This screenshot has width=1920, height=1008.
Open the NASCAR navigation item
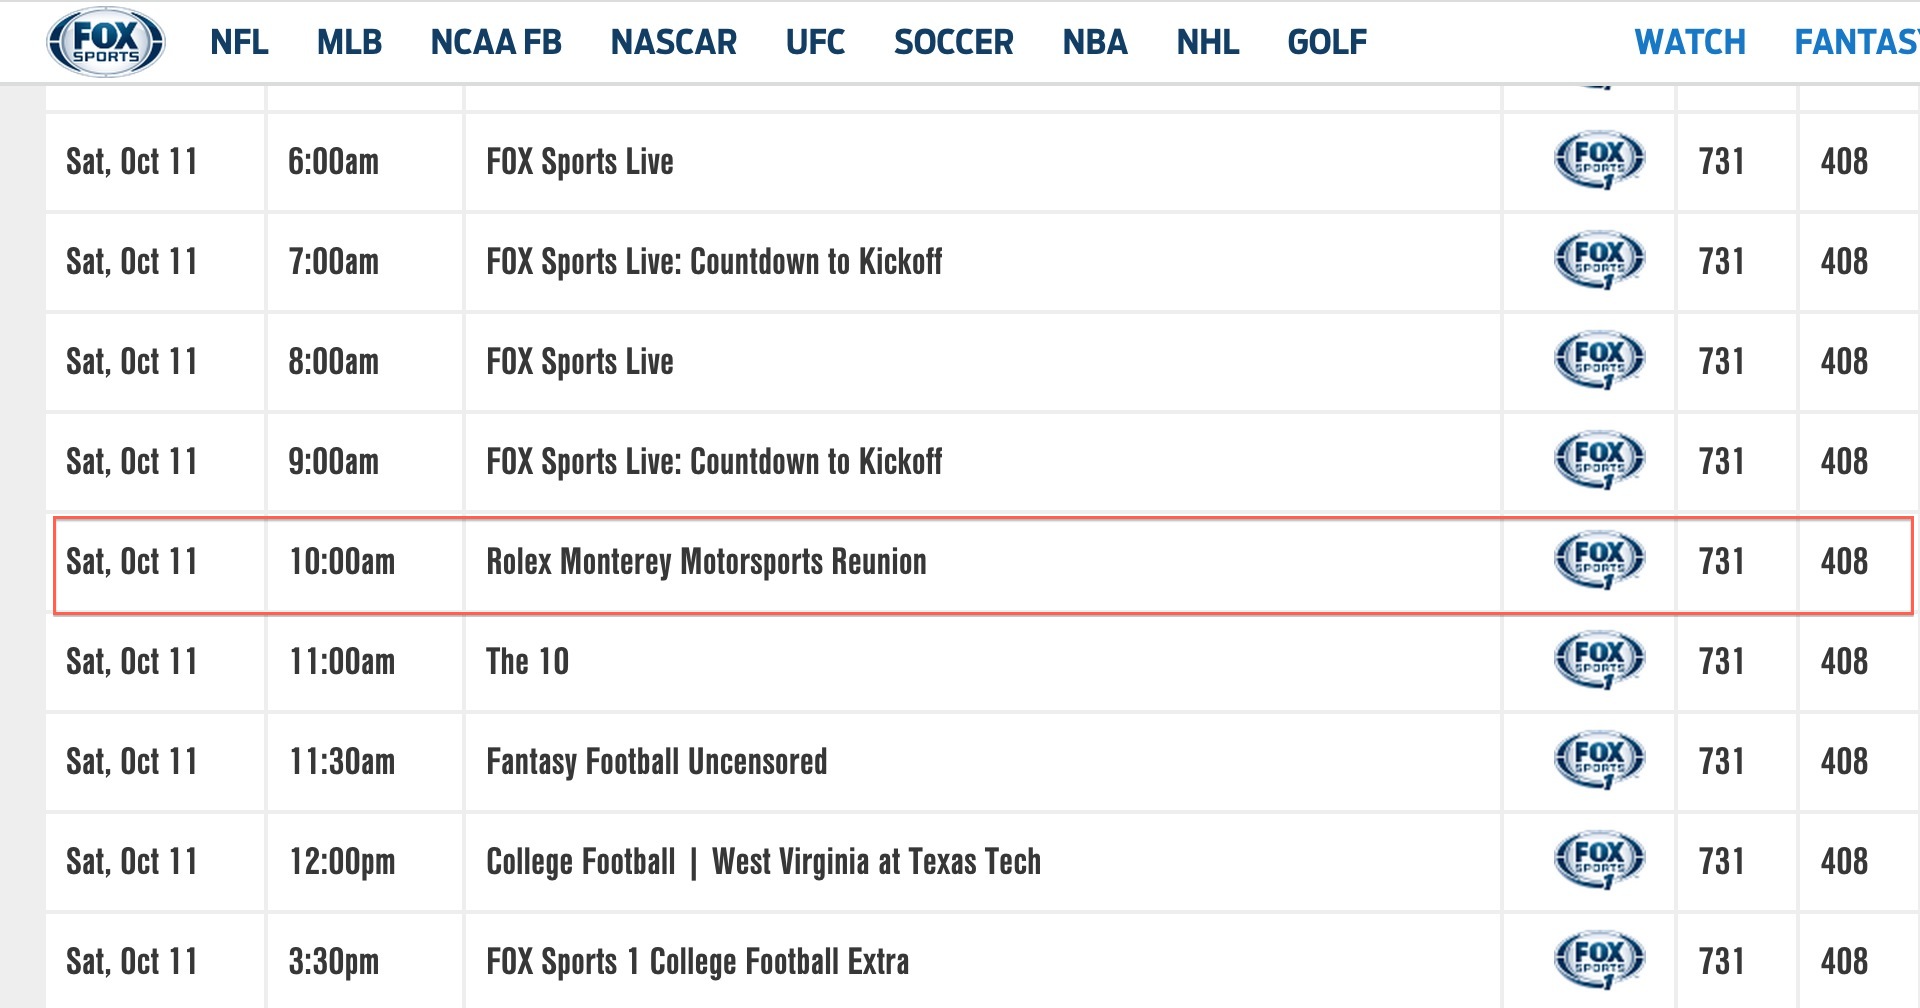(x=674, y=42)
